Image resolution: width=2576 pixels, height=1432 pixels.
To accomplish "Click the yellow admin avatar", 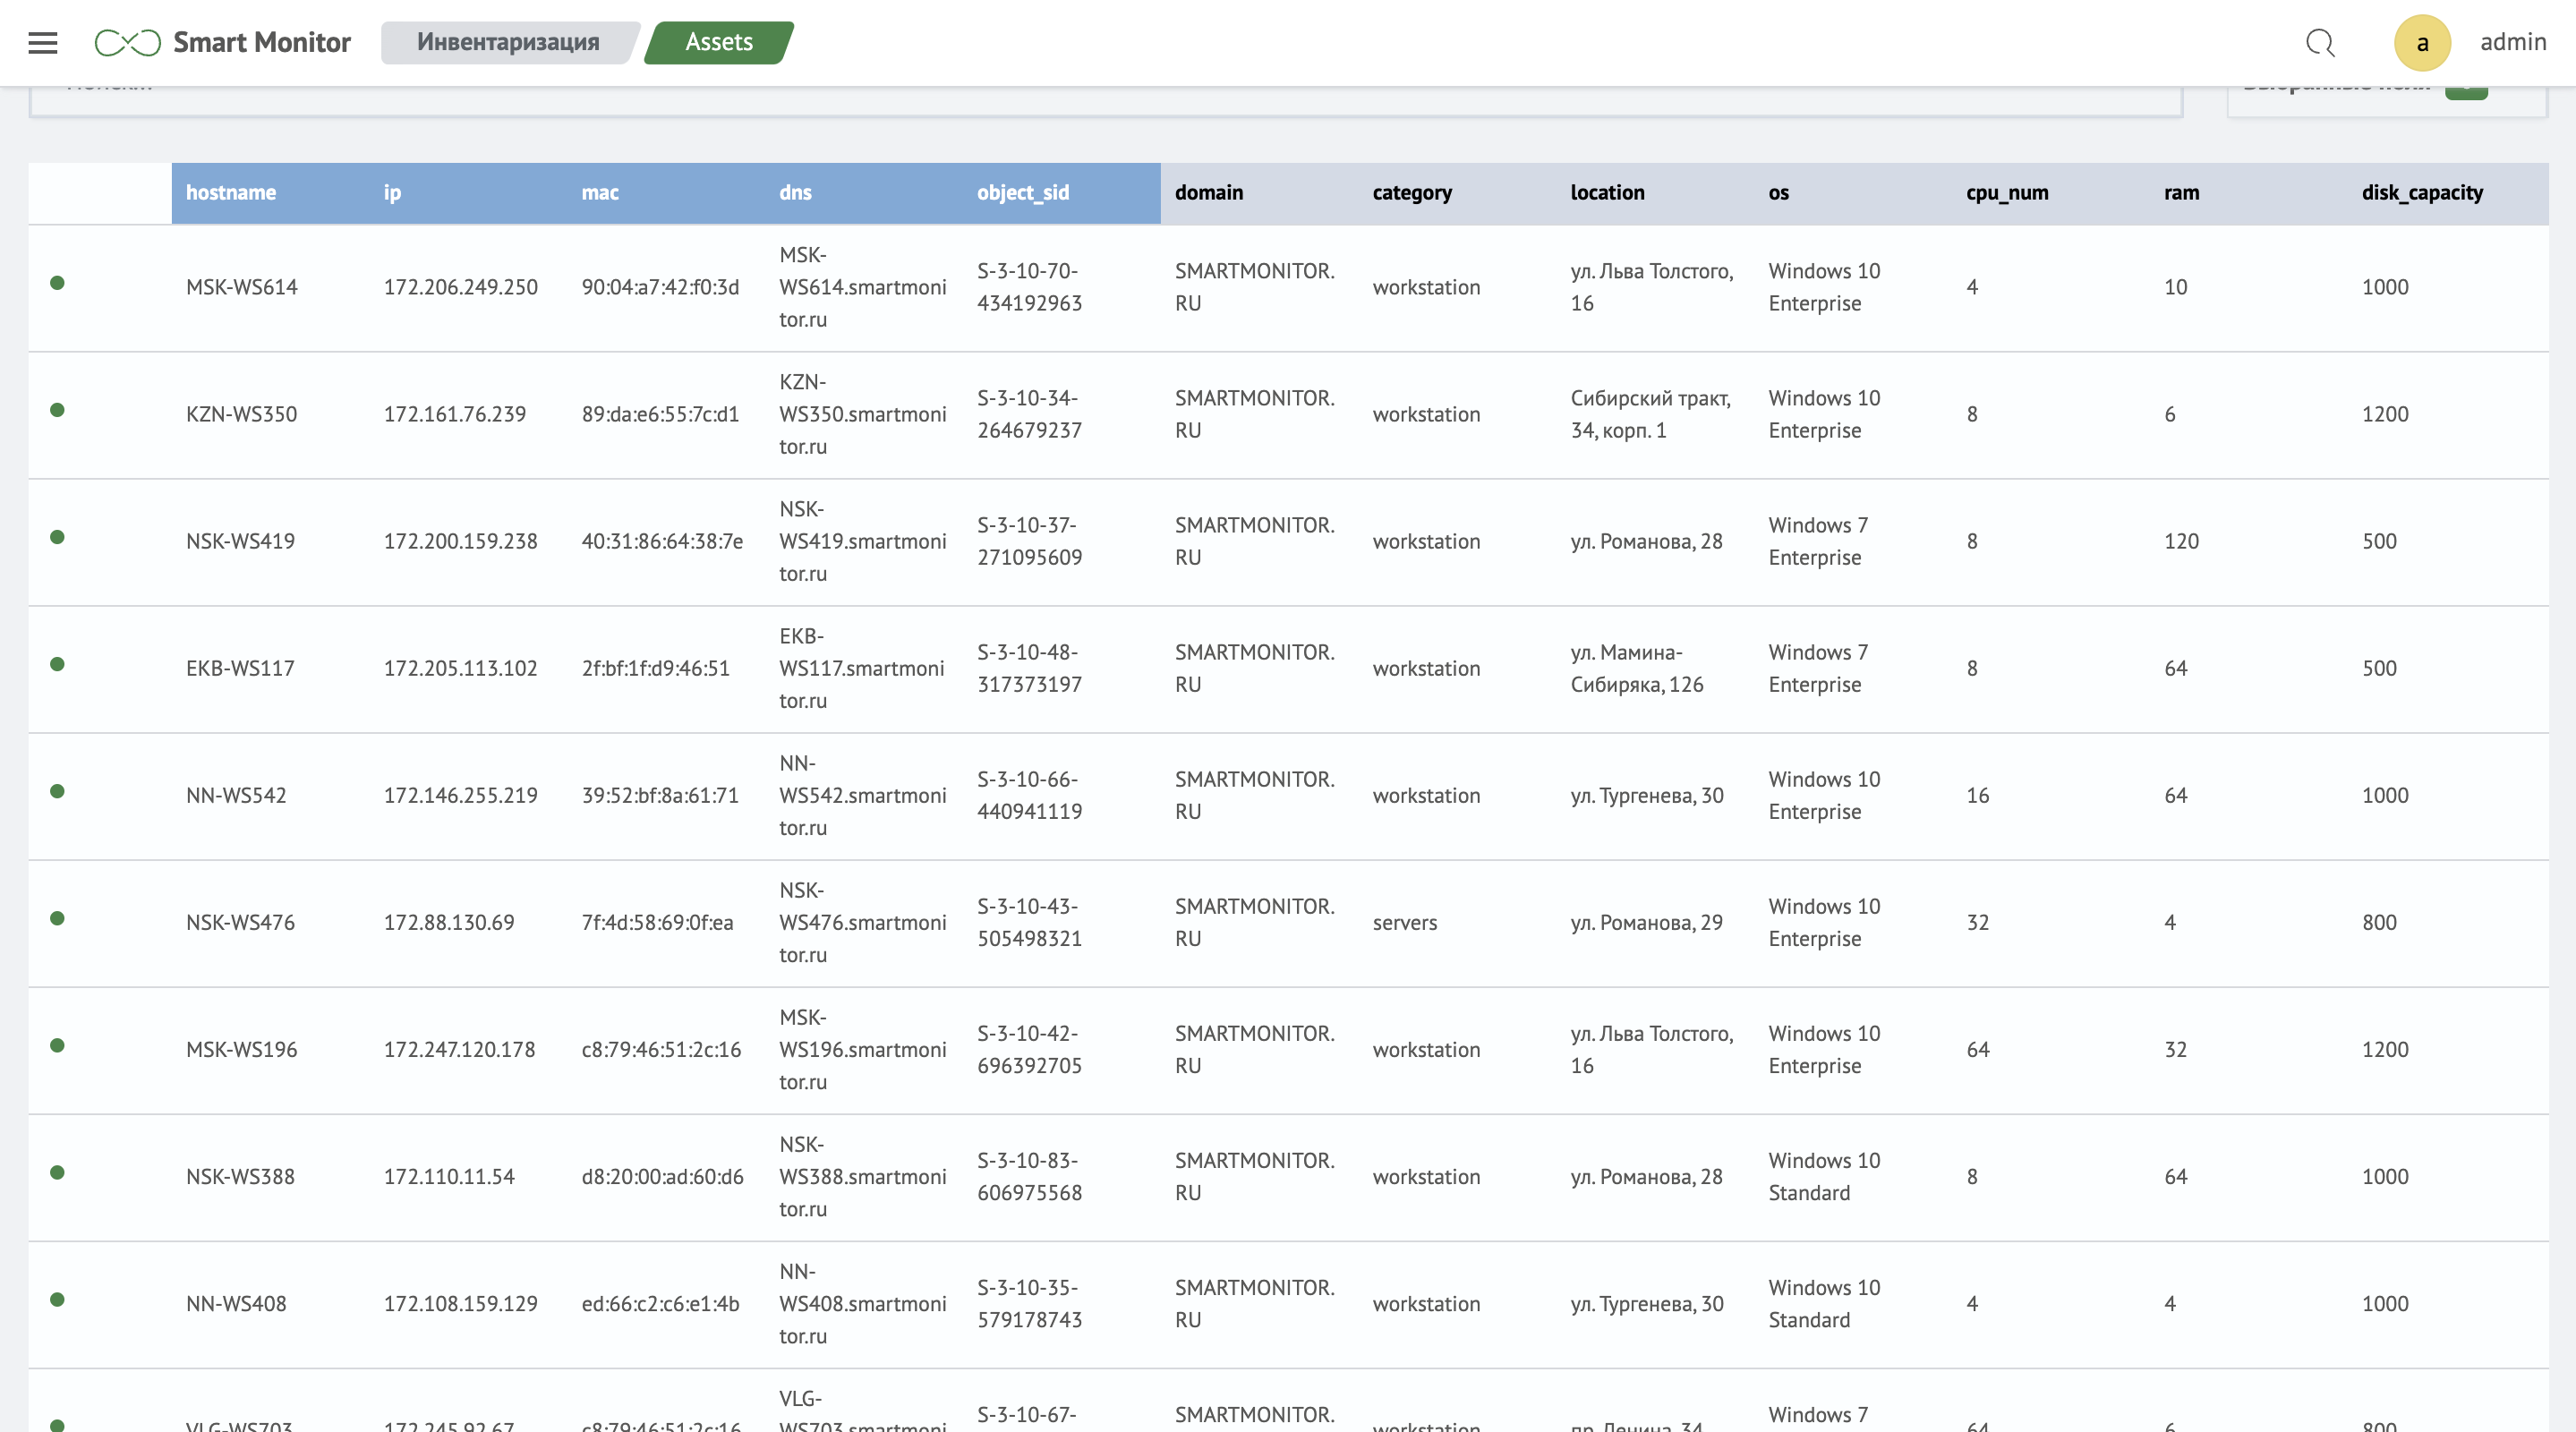I will 2421,42.
